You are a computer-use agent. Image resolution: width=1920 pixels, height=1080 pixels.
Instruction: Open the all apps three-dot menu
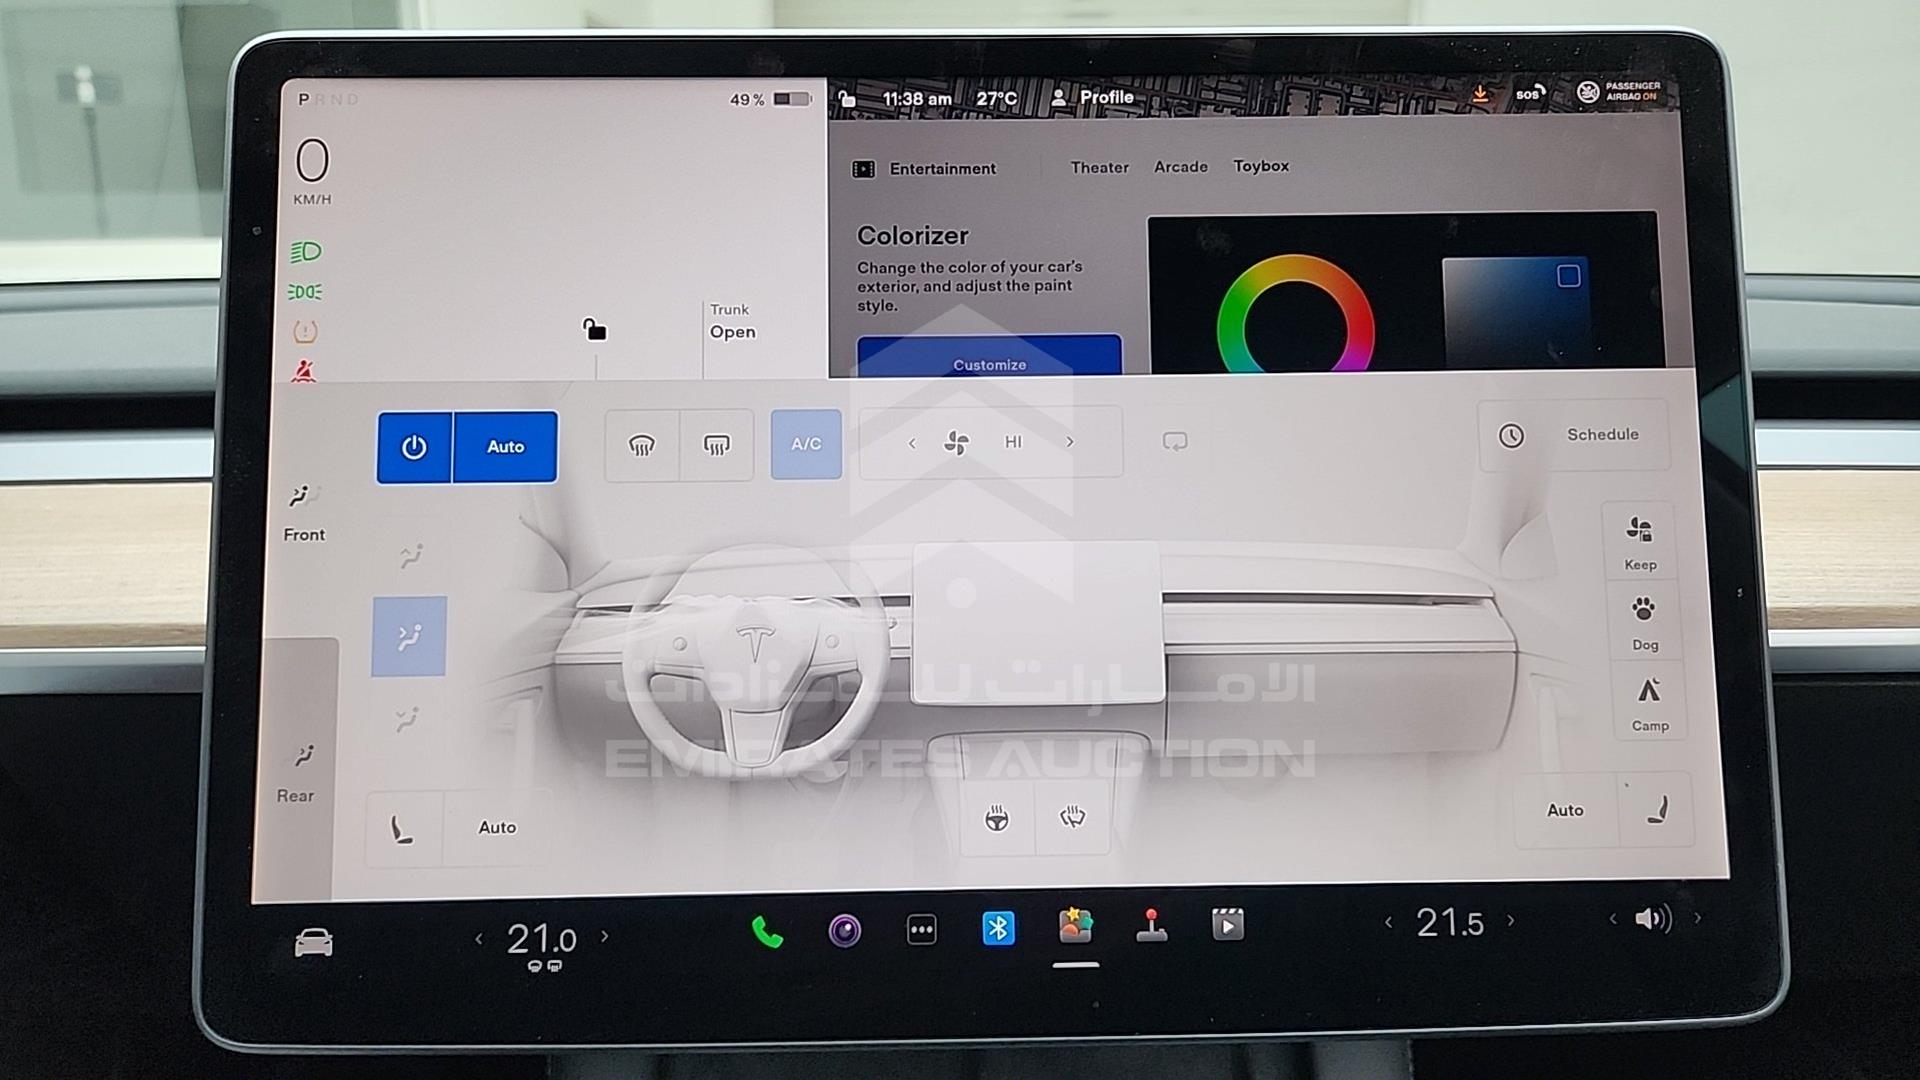921,930
